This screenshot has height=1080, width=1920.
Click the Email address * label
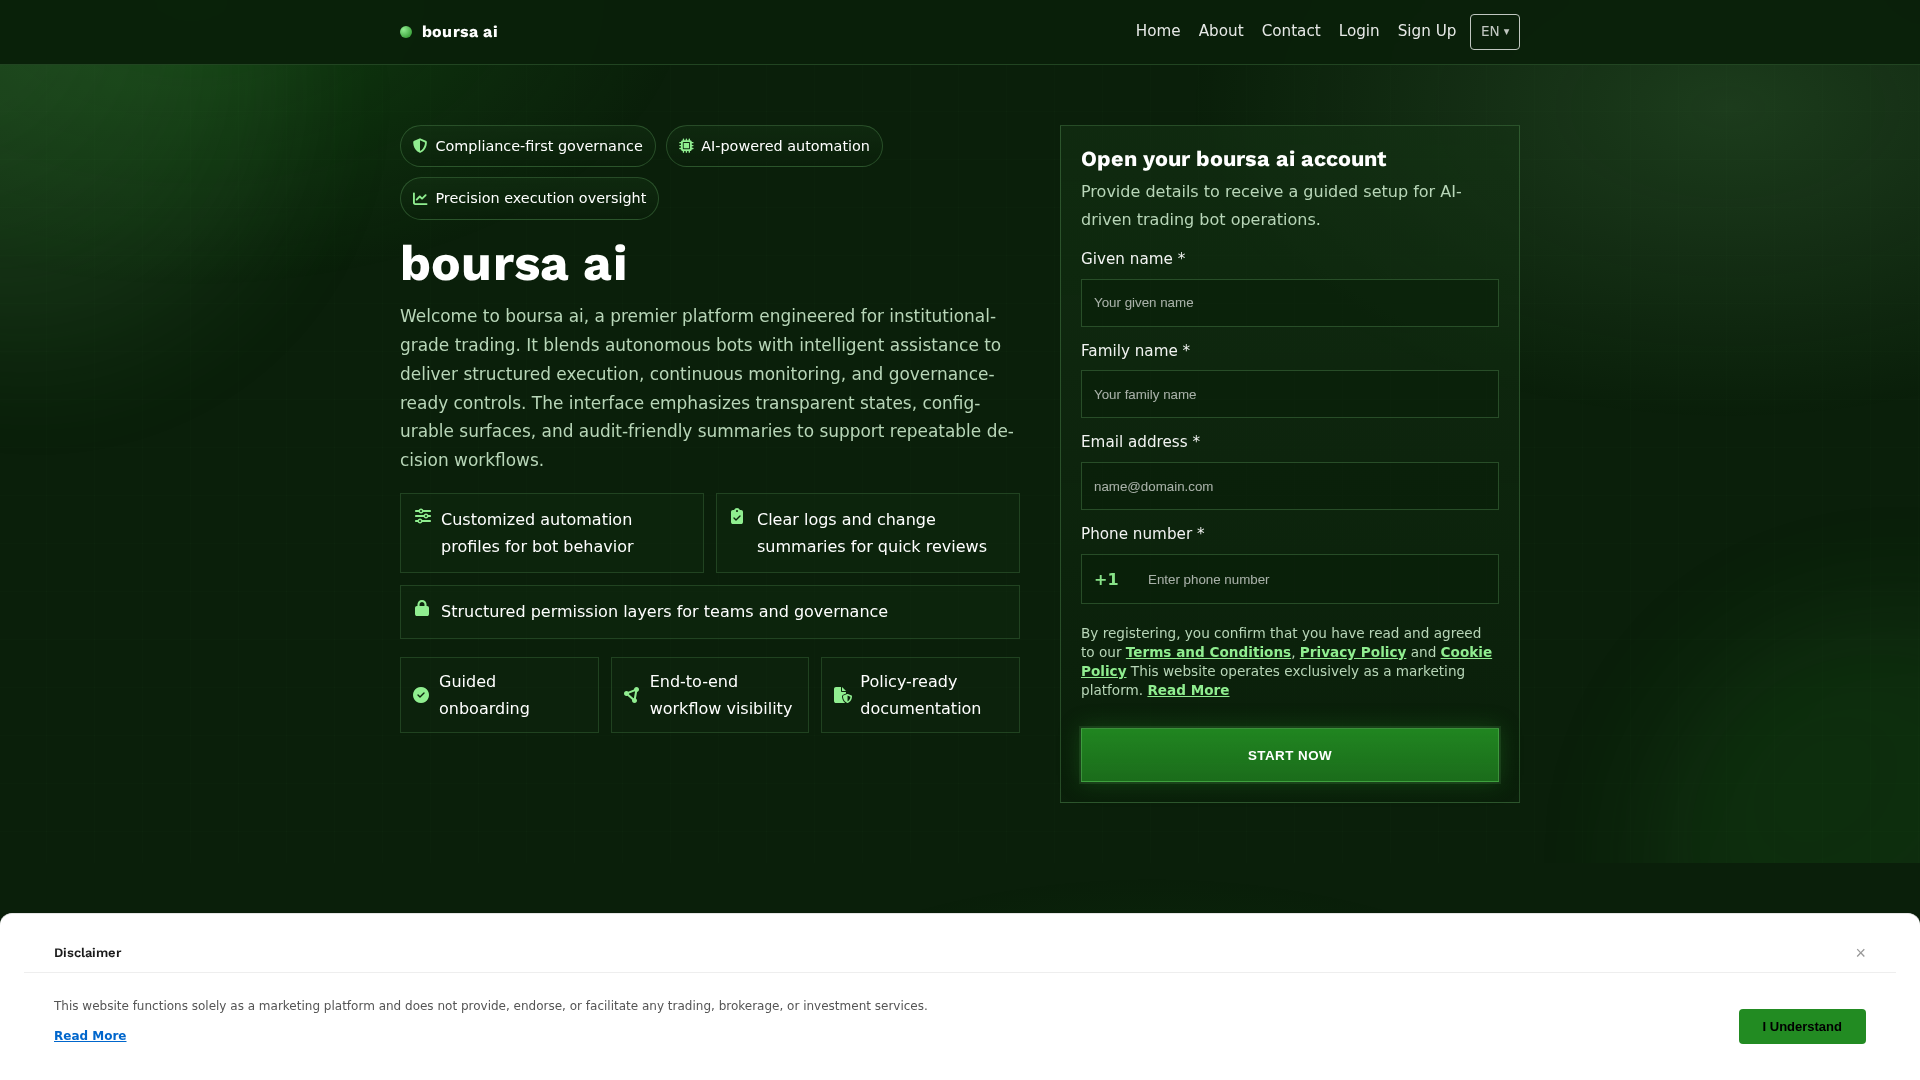pos(1140,442)
